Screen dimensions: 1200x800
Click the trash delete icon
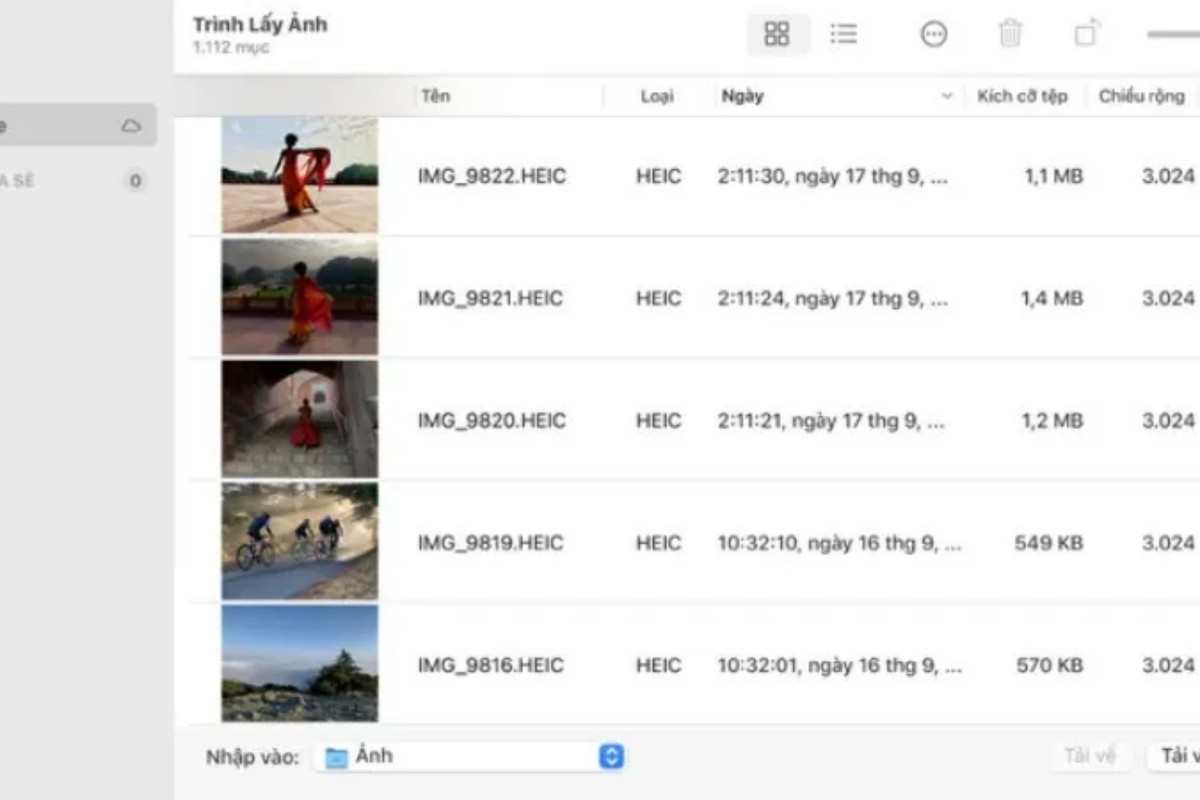1011,34
